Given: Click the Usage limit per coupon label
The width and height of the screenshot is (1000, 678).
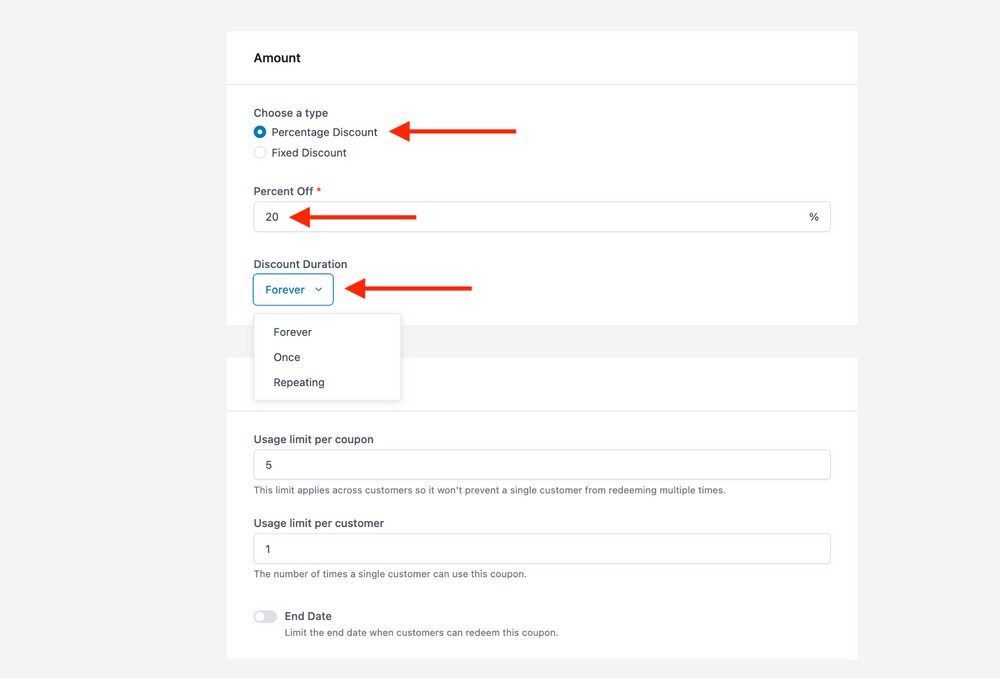Looking at the screenshot, I should [x=313, y=439].
